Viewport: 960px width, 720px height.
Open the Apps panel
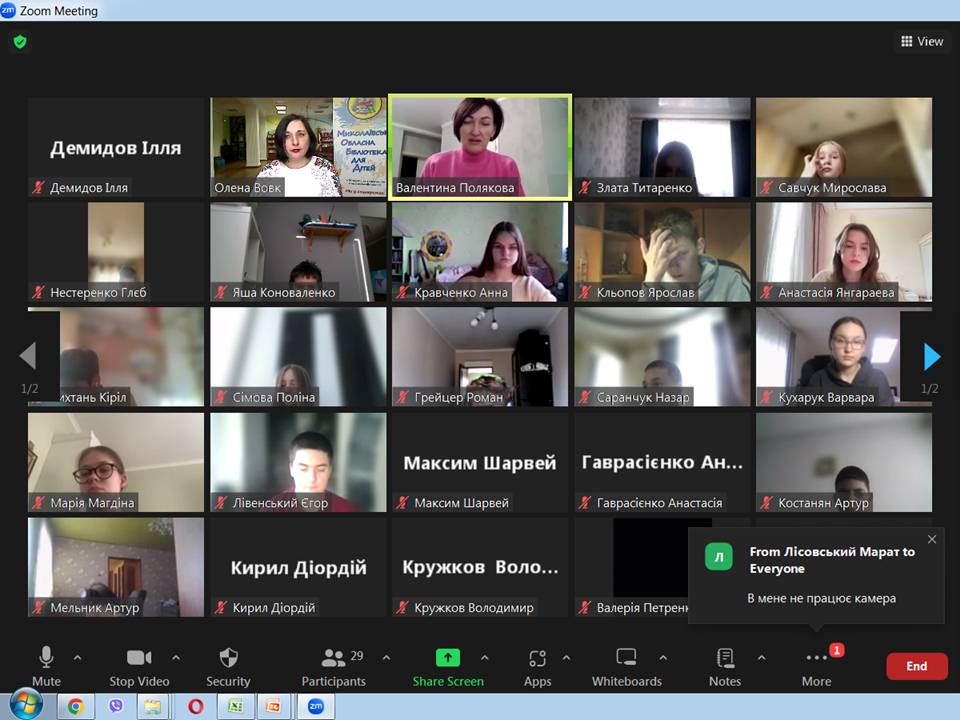point(537,666)
